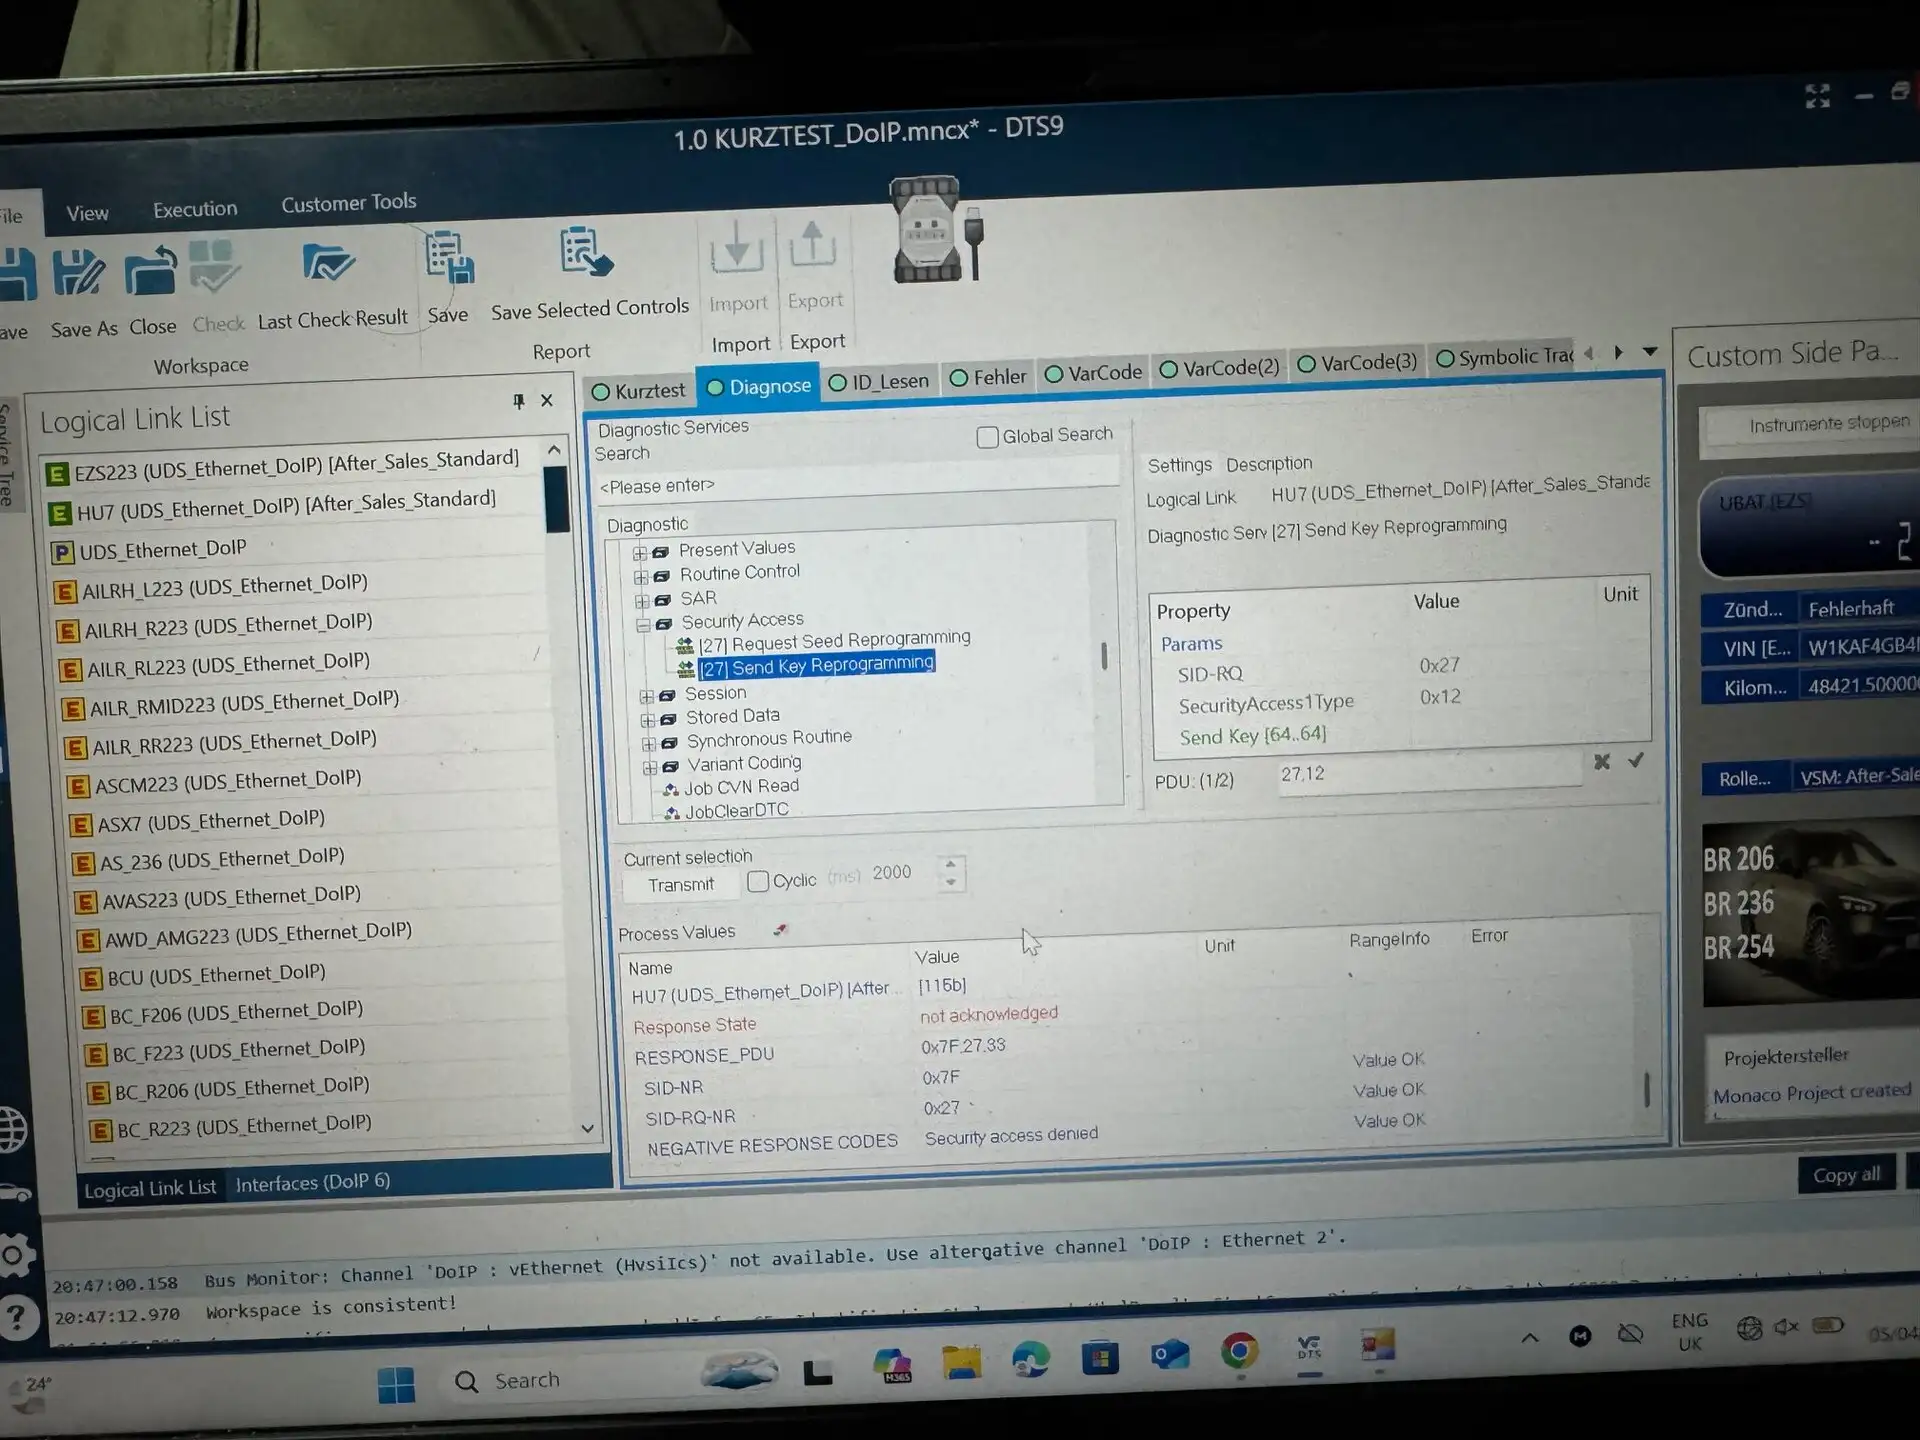Switch to the ID_Lesen tab
The width and height of the screenshot is (1920, 1440).
879,381
